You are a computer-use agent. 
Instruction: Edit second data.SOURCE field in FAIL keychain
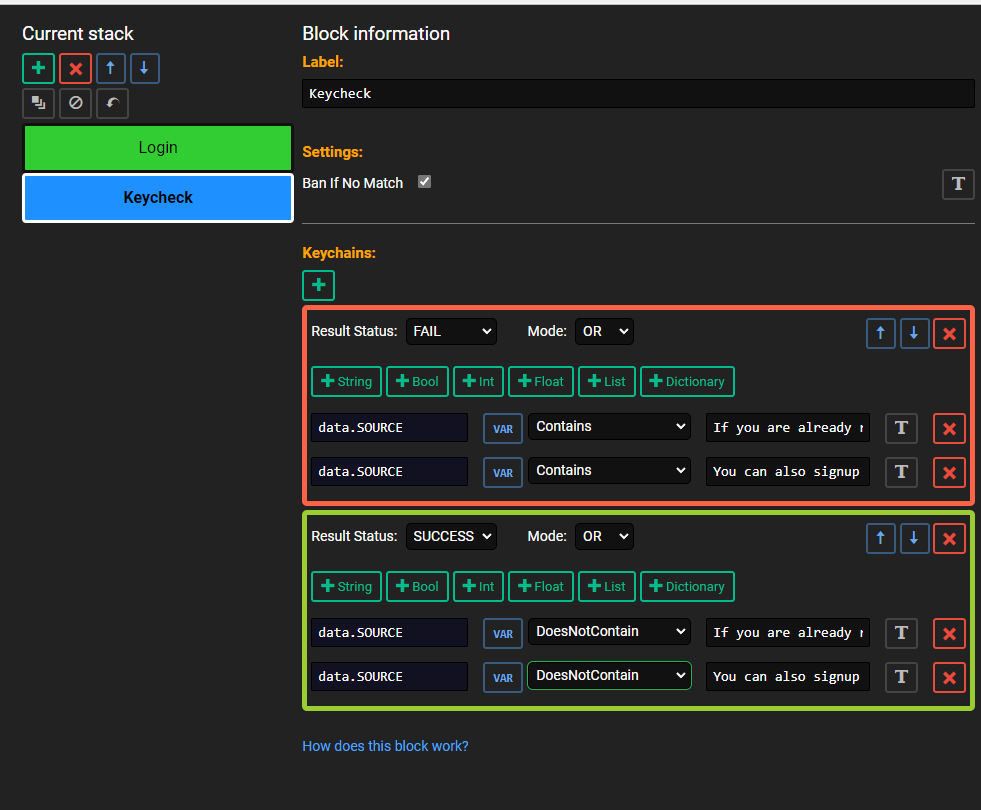(x=389, y=471)
